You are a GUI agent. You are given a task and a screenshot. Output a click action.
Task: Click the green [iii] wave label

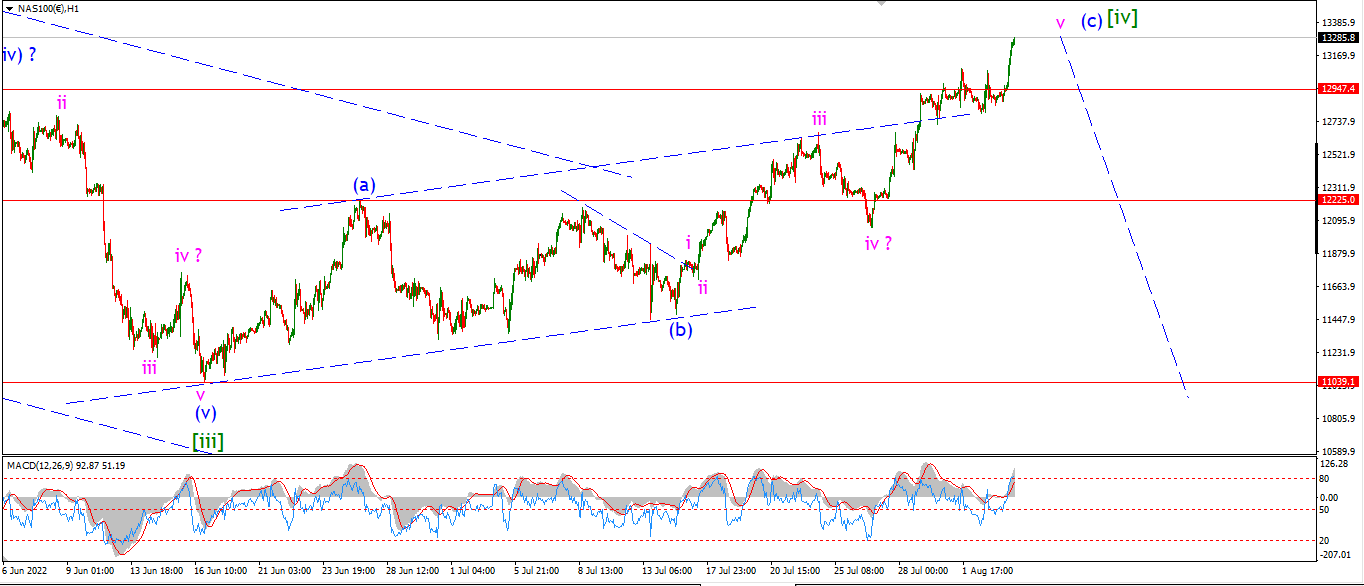(207, 441)
